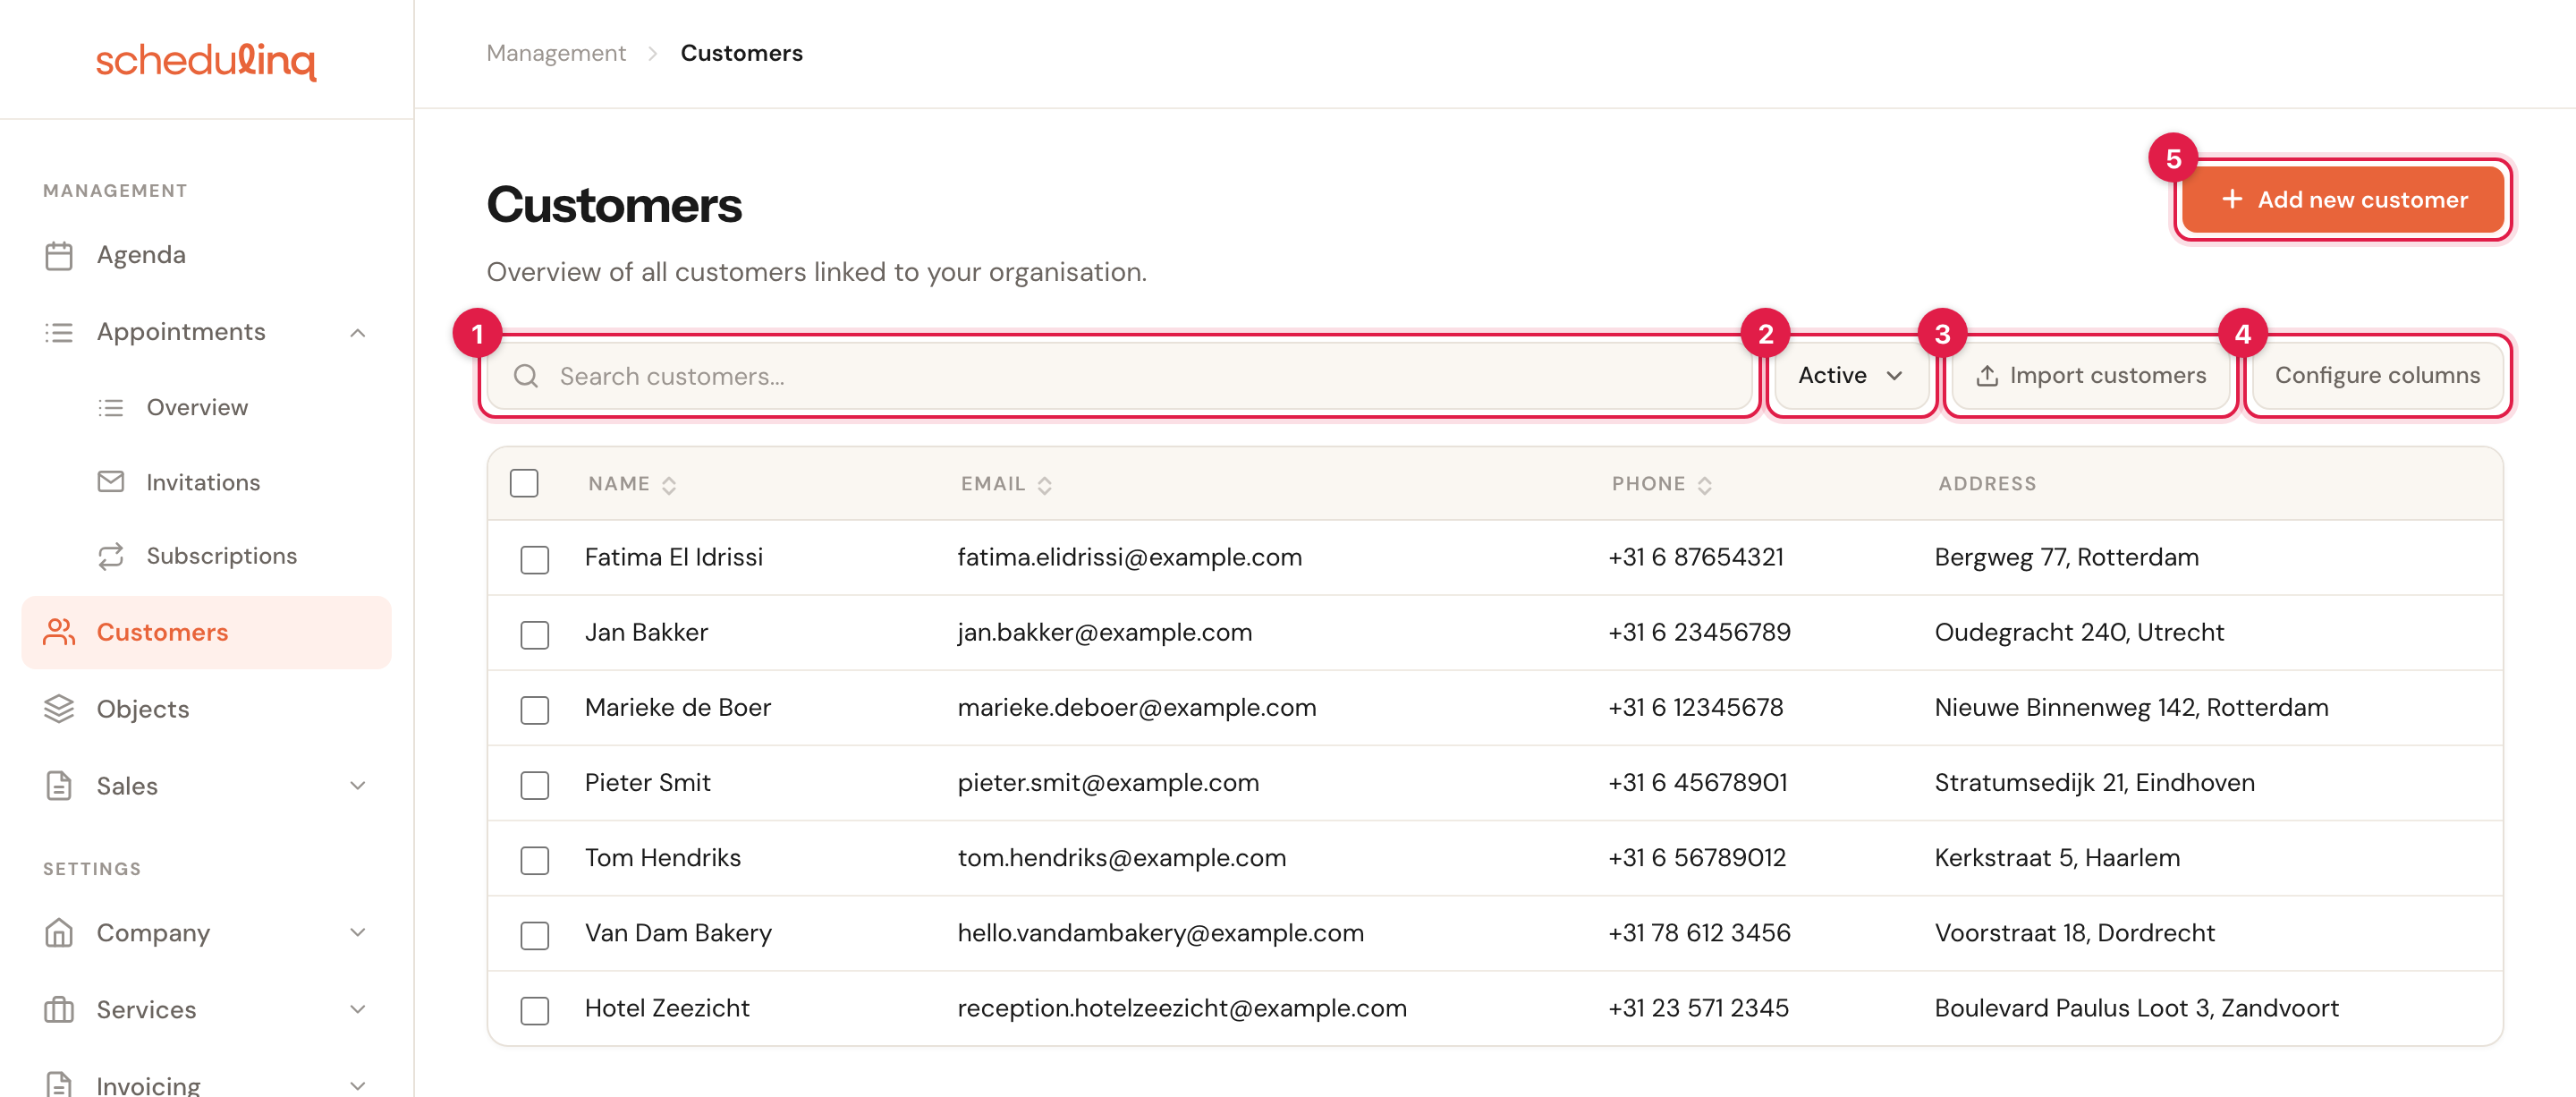
Task: Click the Services briefcase icon
Action: point(59,1010)
